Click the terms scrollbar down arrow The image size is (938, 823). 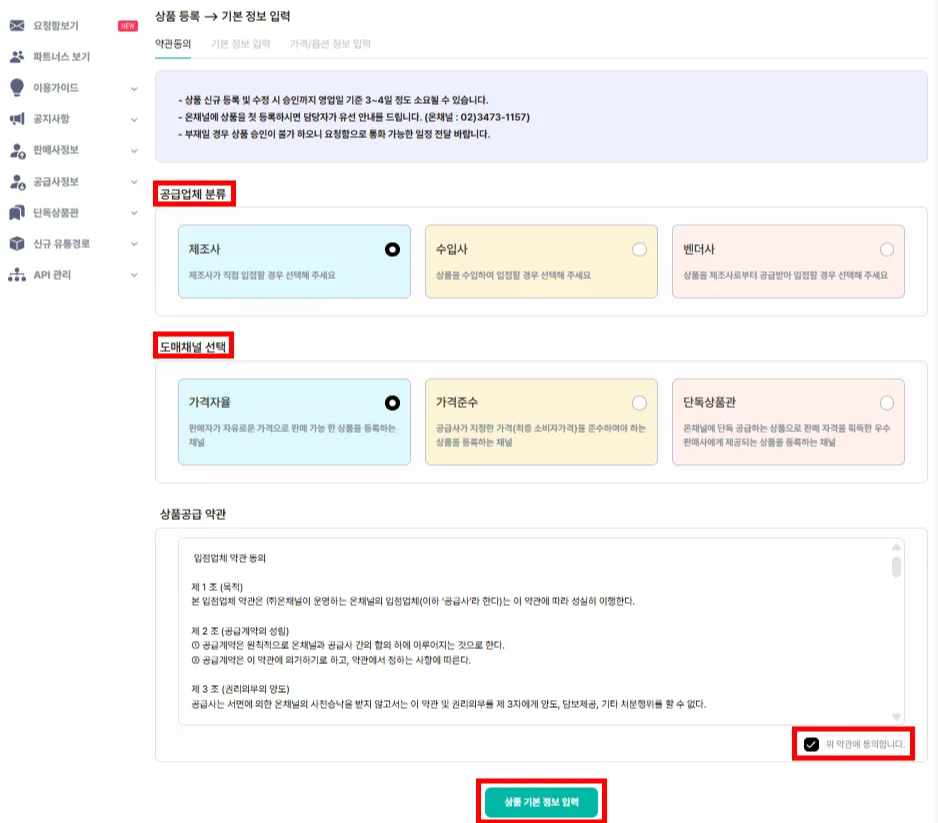click(x=896, y=717)
